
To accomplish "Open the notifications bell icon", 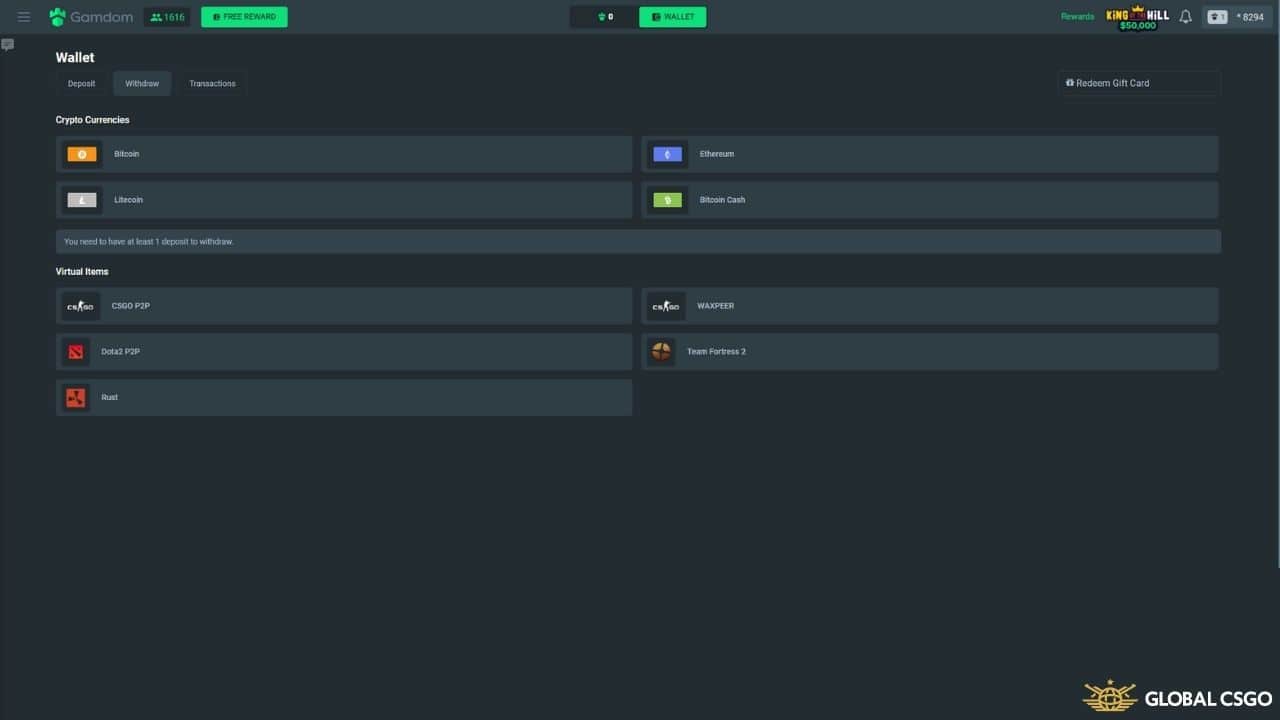I will [1186, 17].
